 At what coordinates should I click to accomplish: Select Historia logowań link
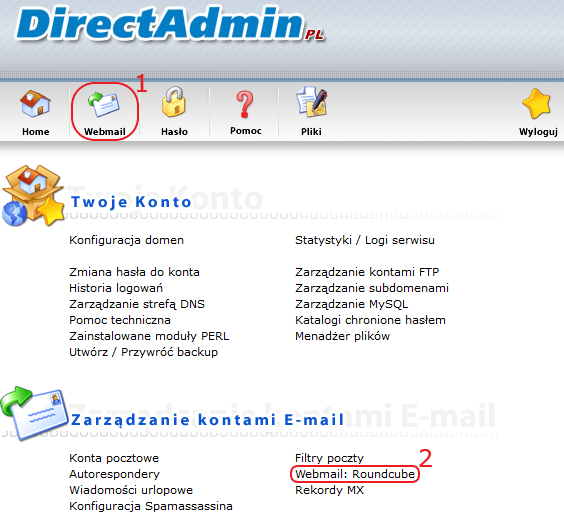116,288
